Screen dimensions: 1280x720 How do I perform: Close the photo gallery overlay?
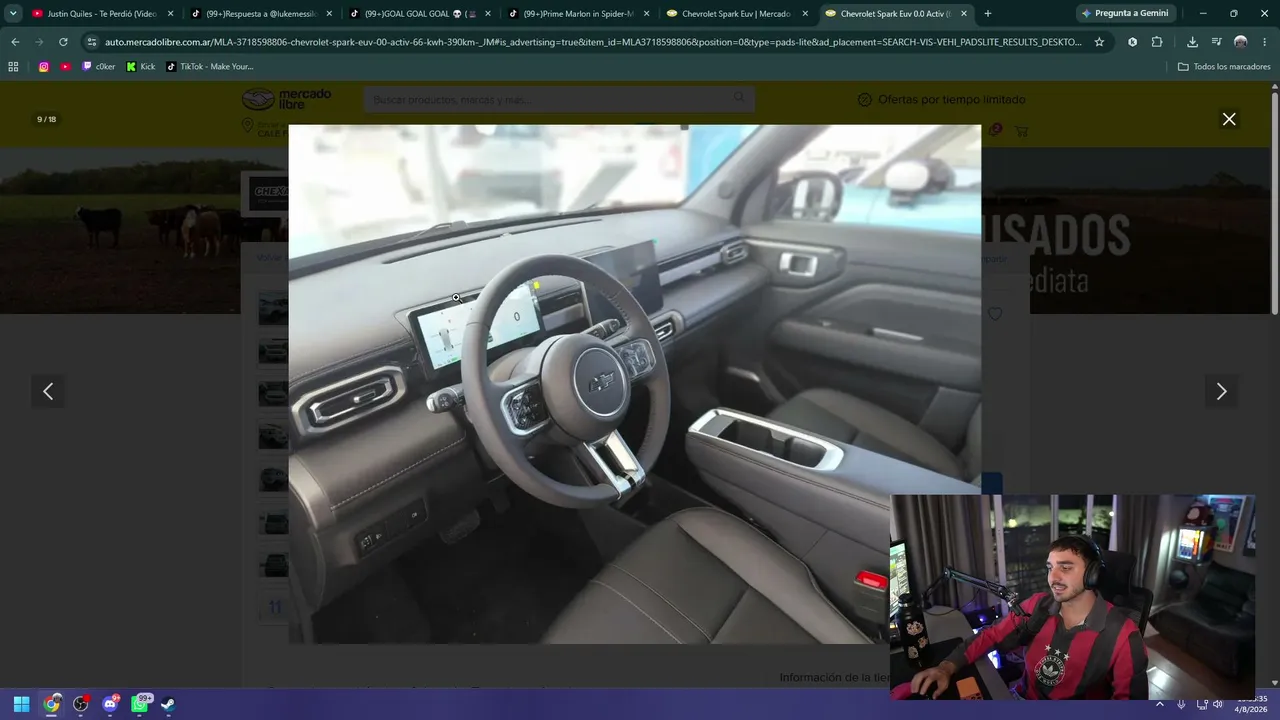1229,119
